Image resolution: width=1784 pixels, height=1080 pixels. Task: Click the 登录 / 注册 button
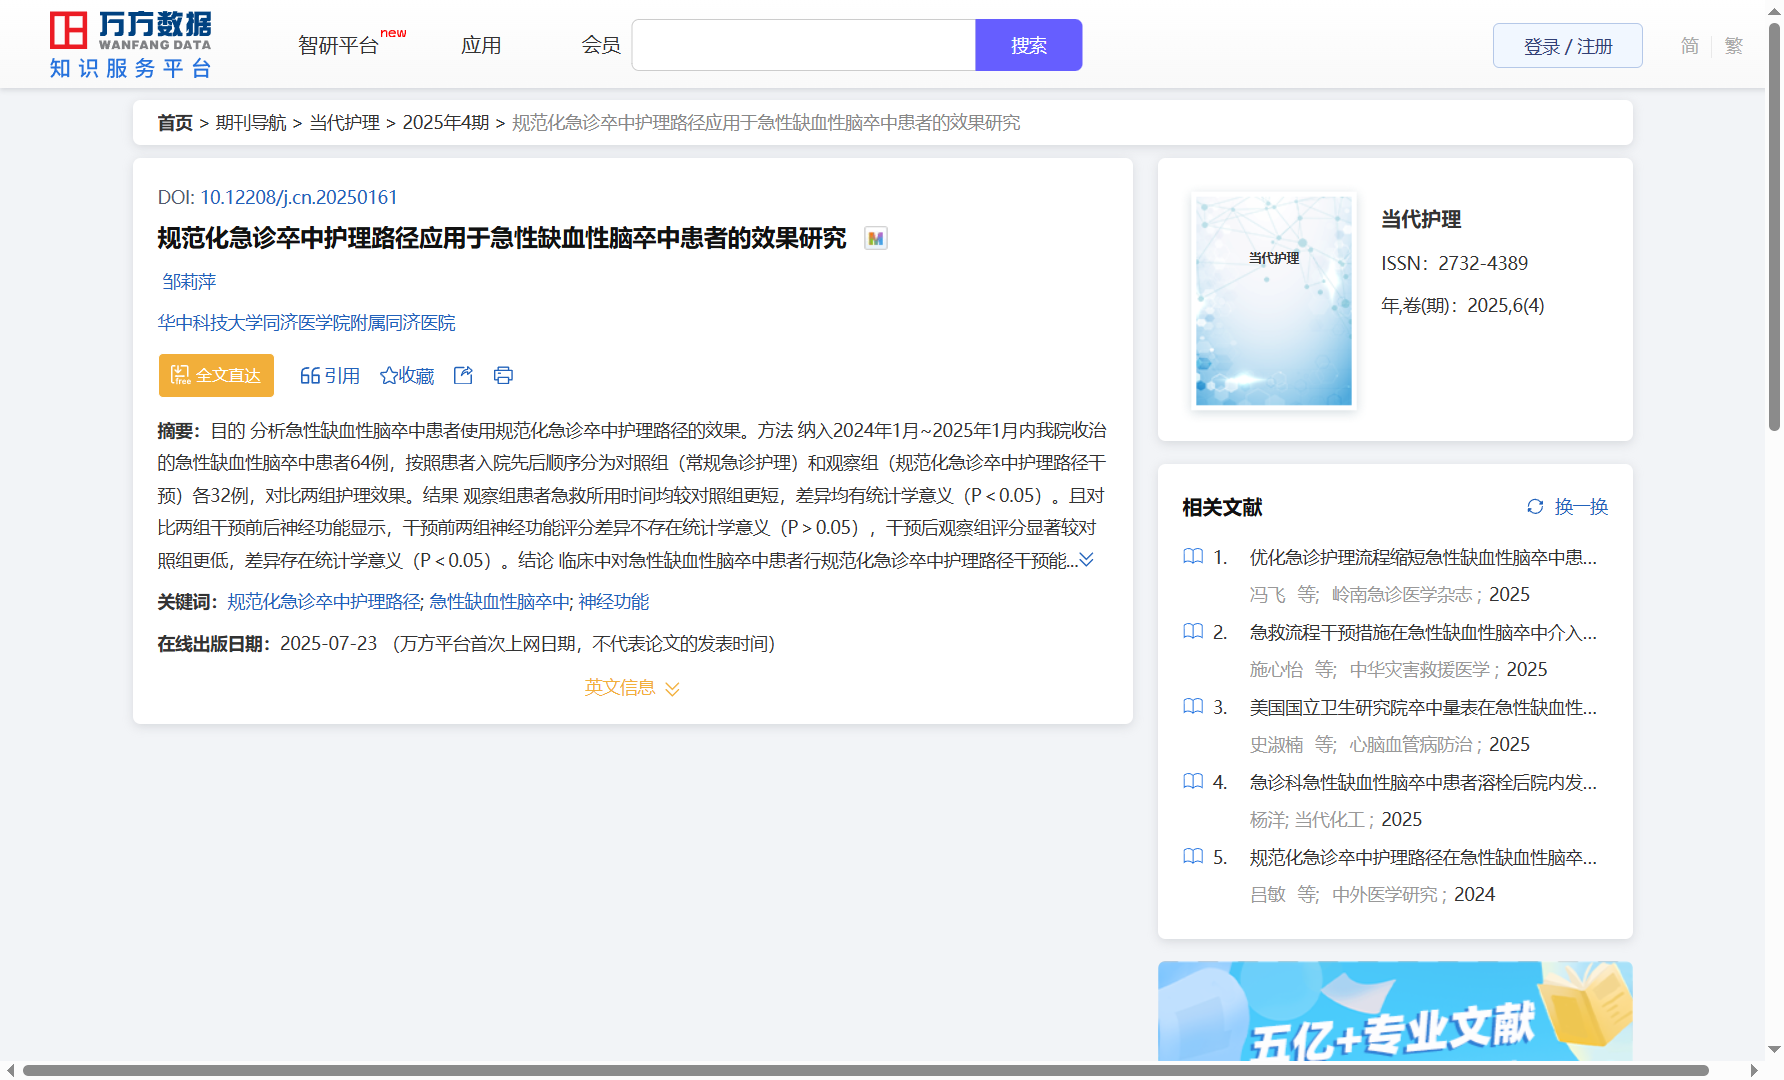pos(1567,46)
